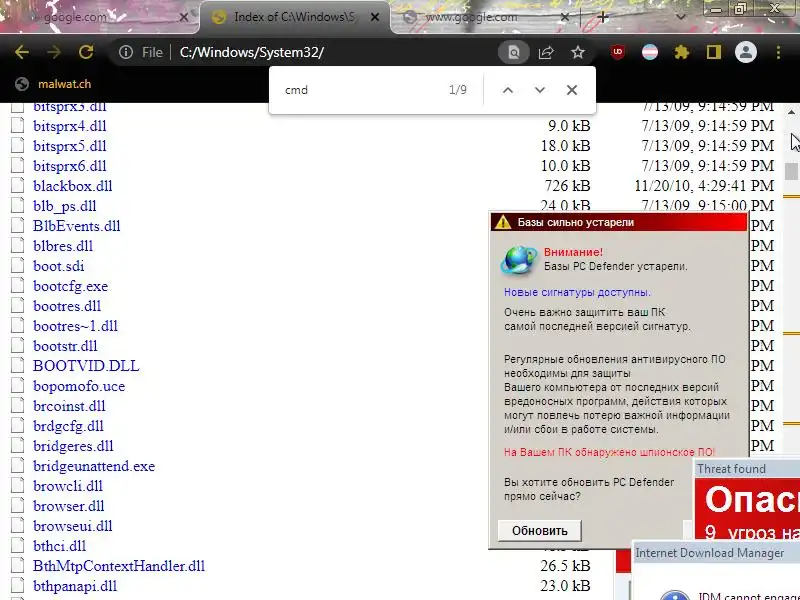The image size is (800, 600).
Task: Close the Index of C:\Windows tab
Action: 375,17
